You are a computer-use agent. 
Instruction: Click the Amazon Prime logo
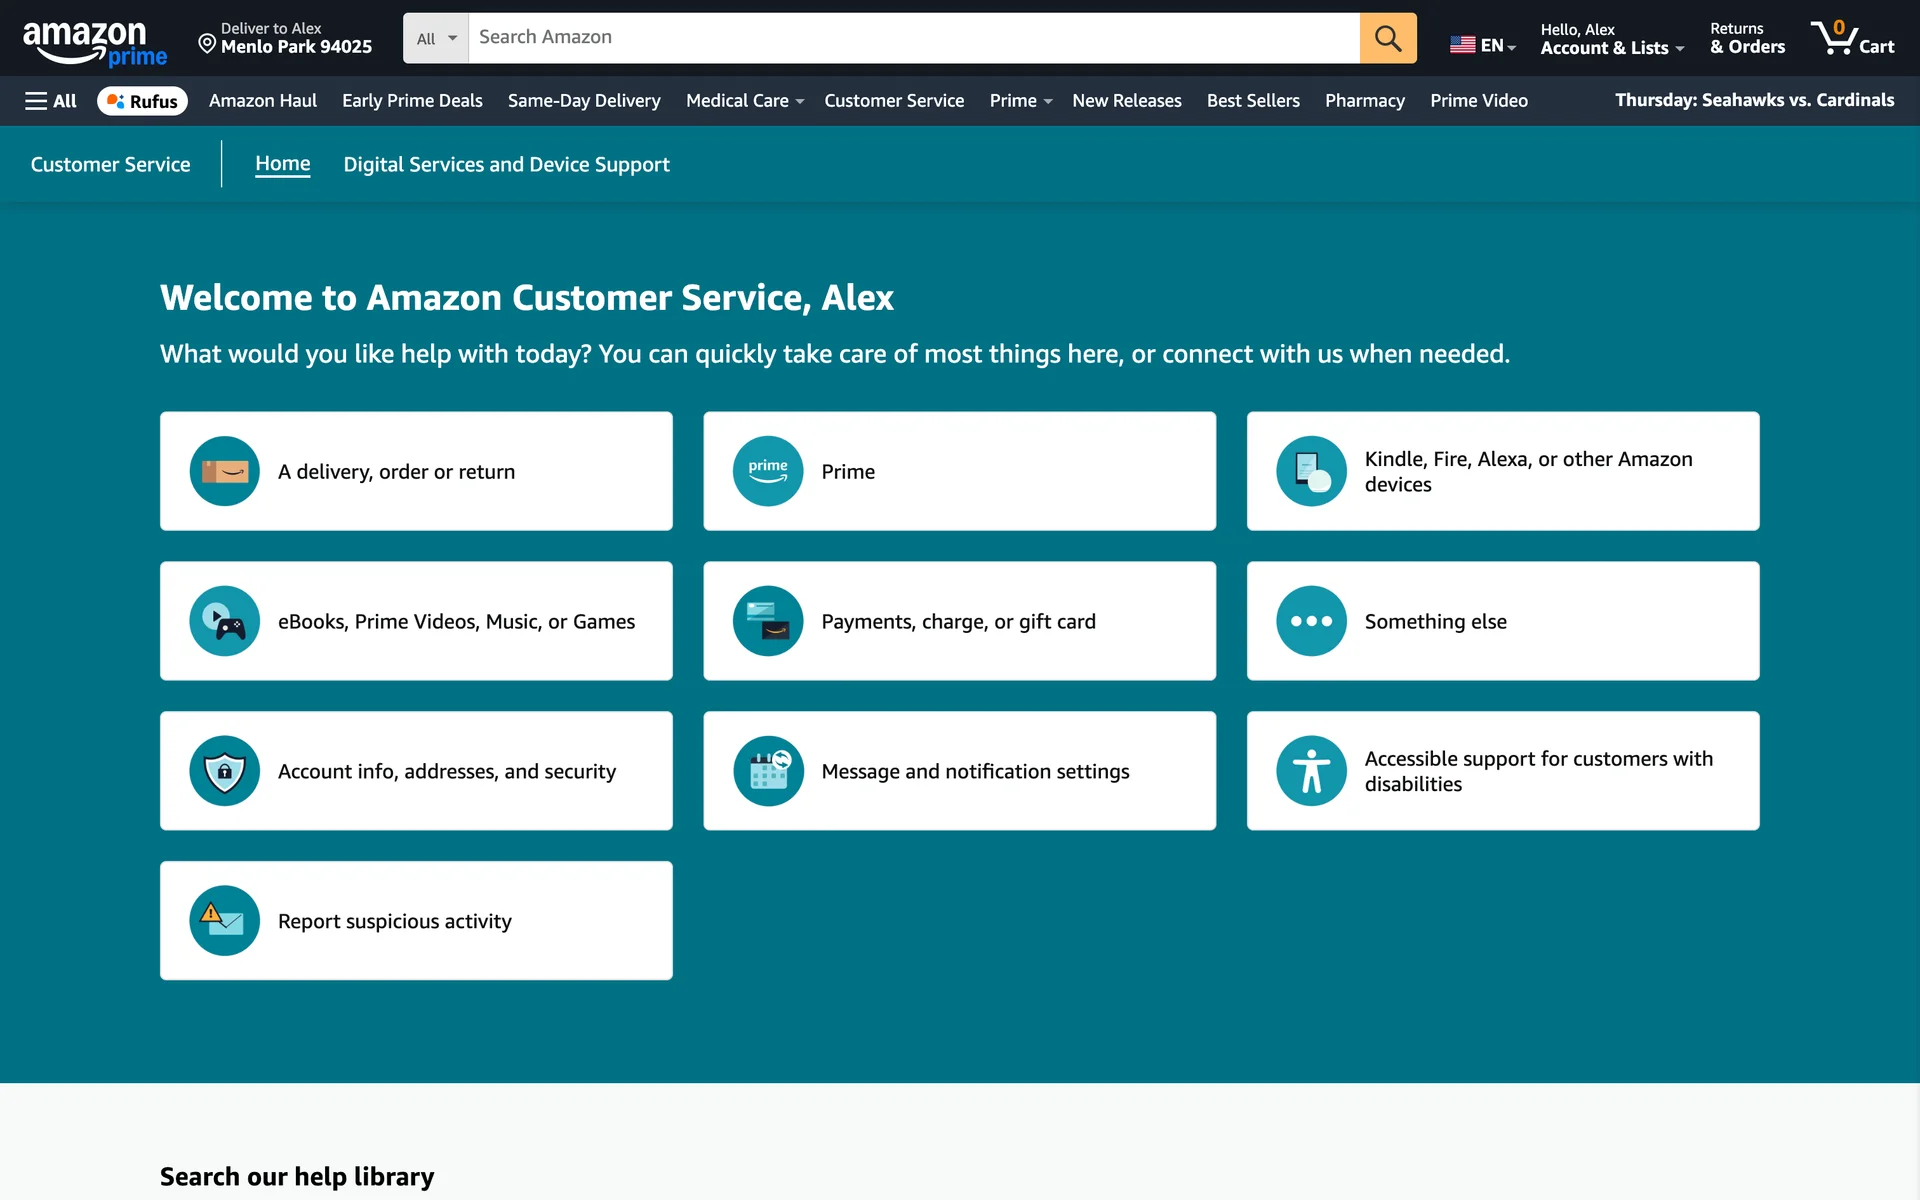pos(94,43)
